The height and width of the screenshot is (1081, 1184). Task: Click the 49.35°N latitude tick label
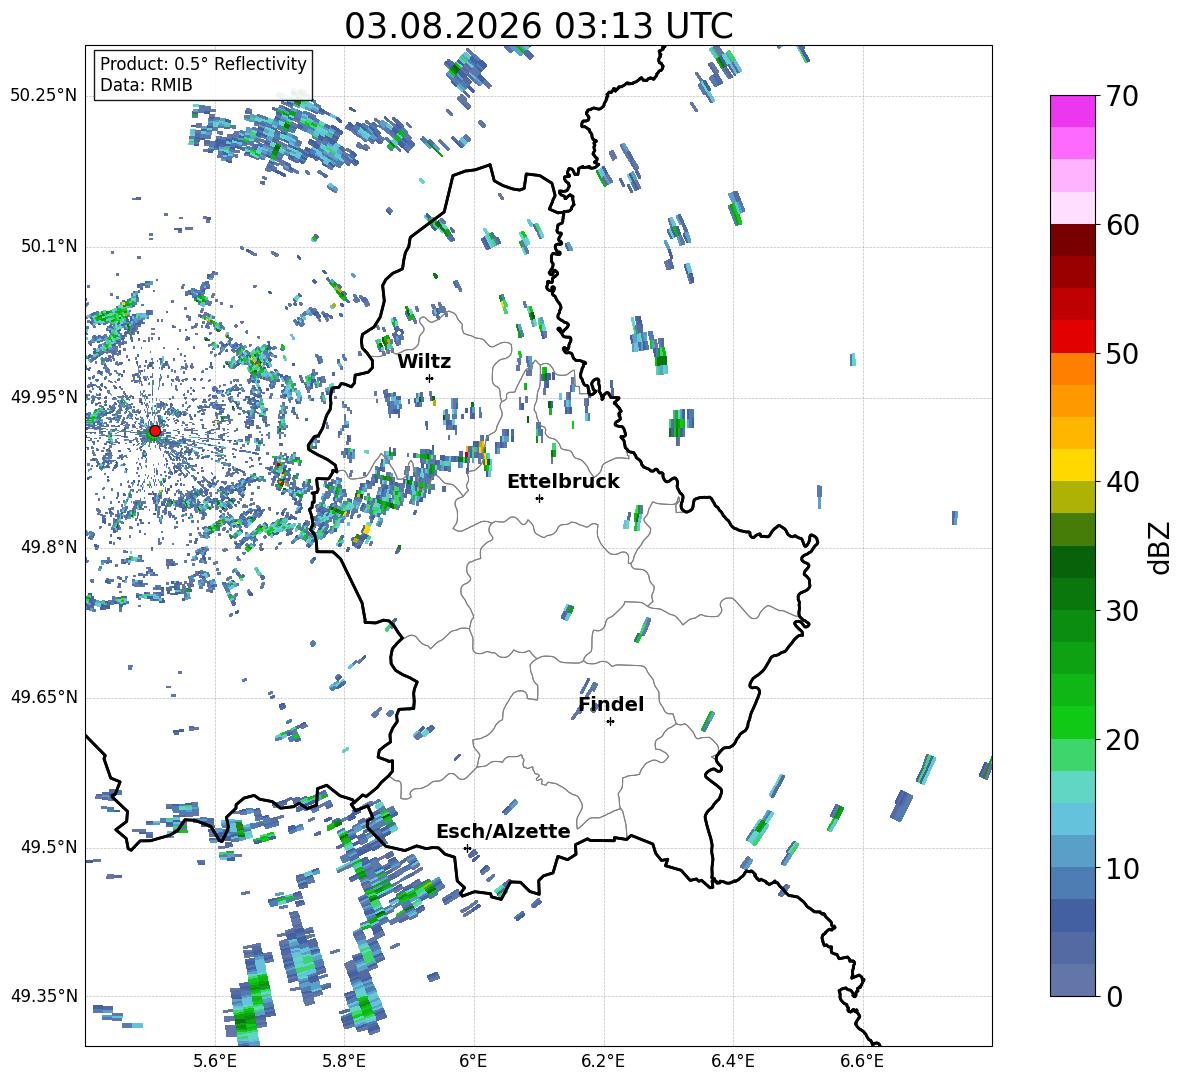tap(44, 996)
